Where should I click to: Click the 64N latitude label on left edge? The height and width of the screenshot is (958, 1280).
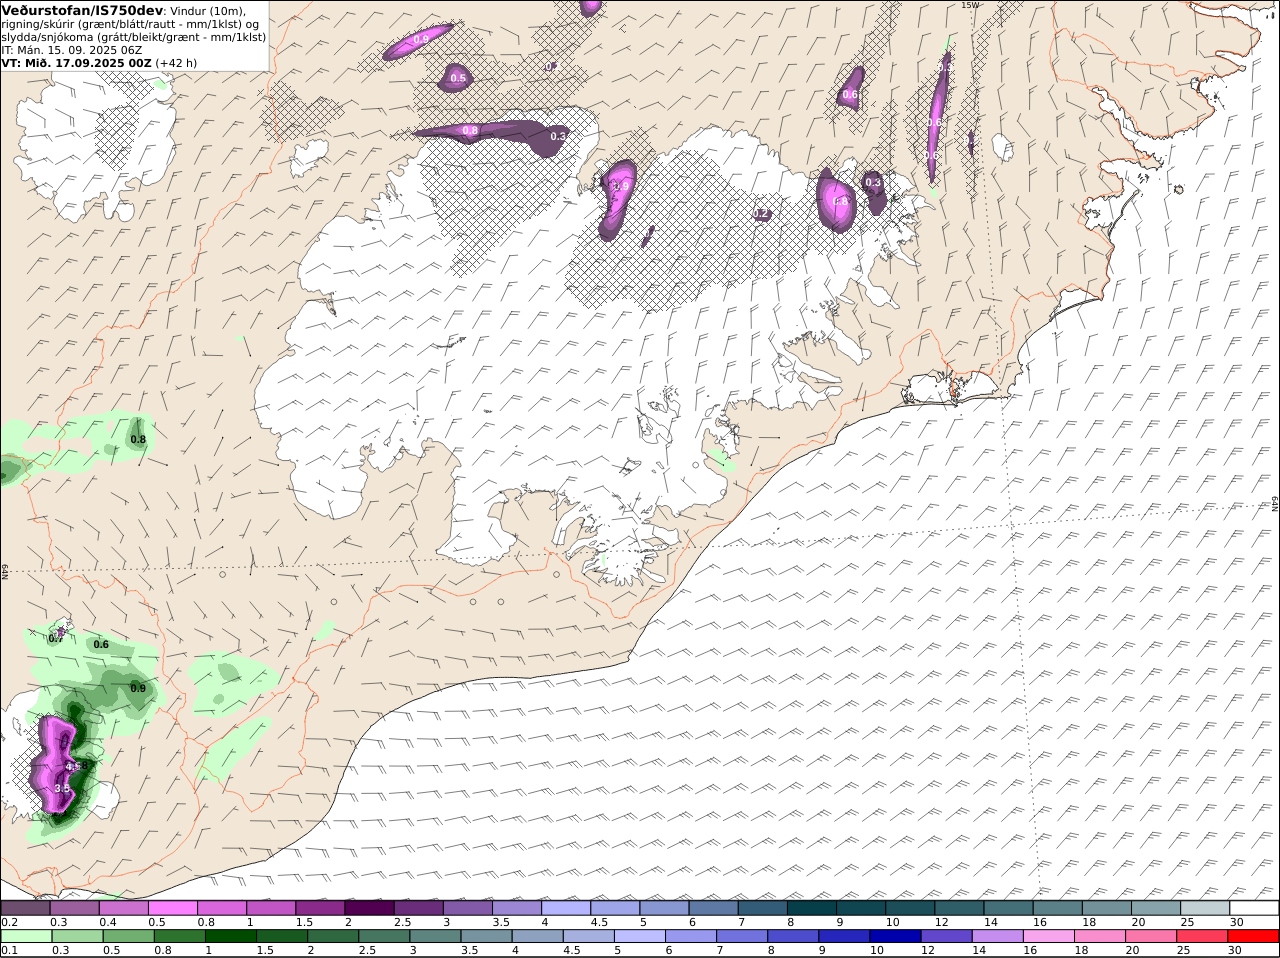point(5,571)
